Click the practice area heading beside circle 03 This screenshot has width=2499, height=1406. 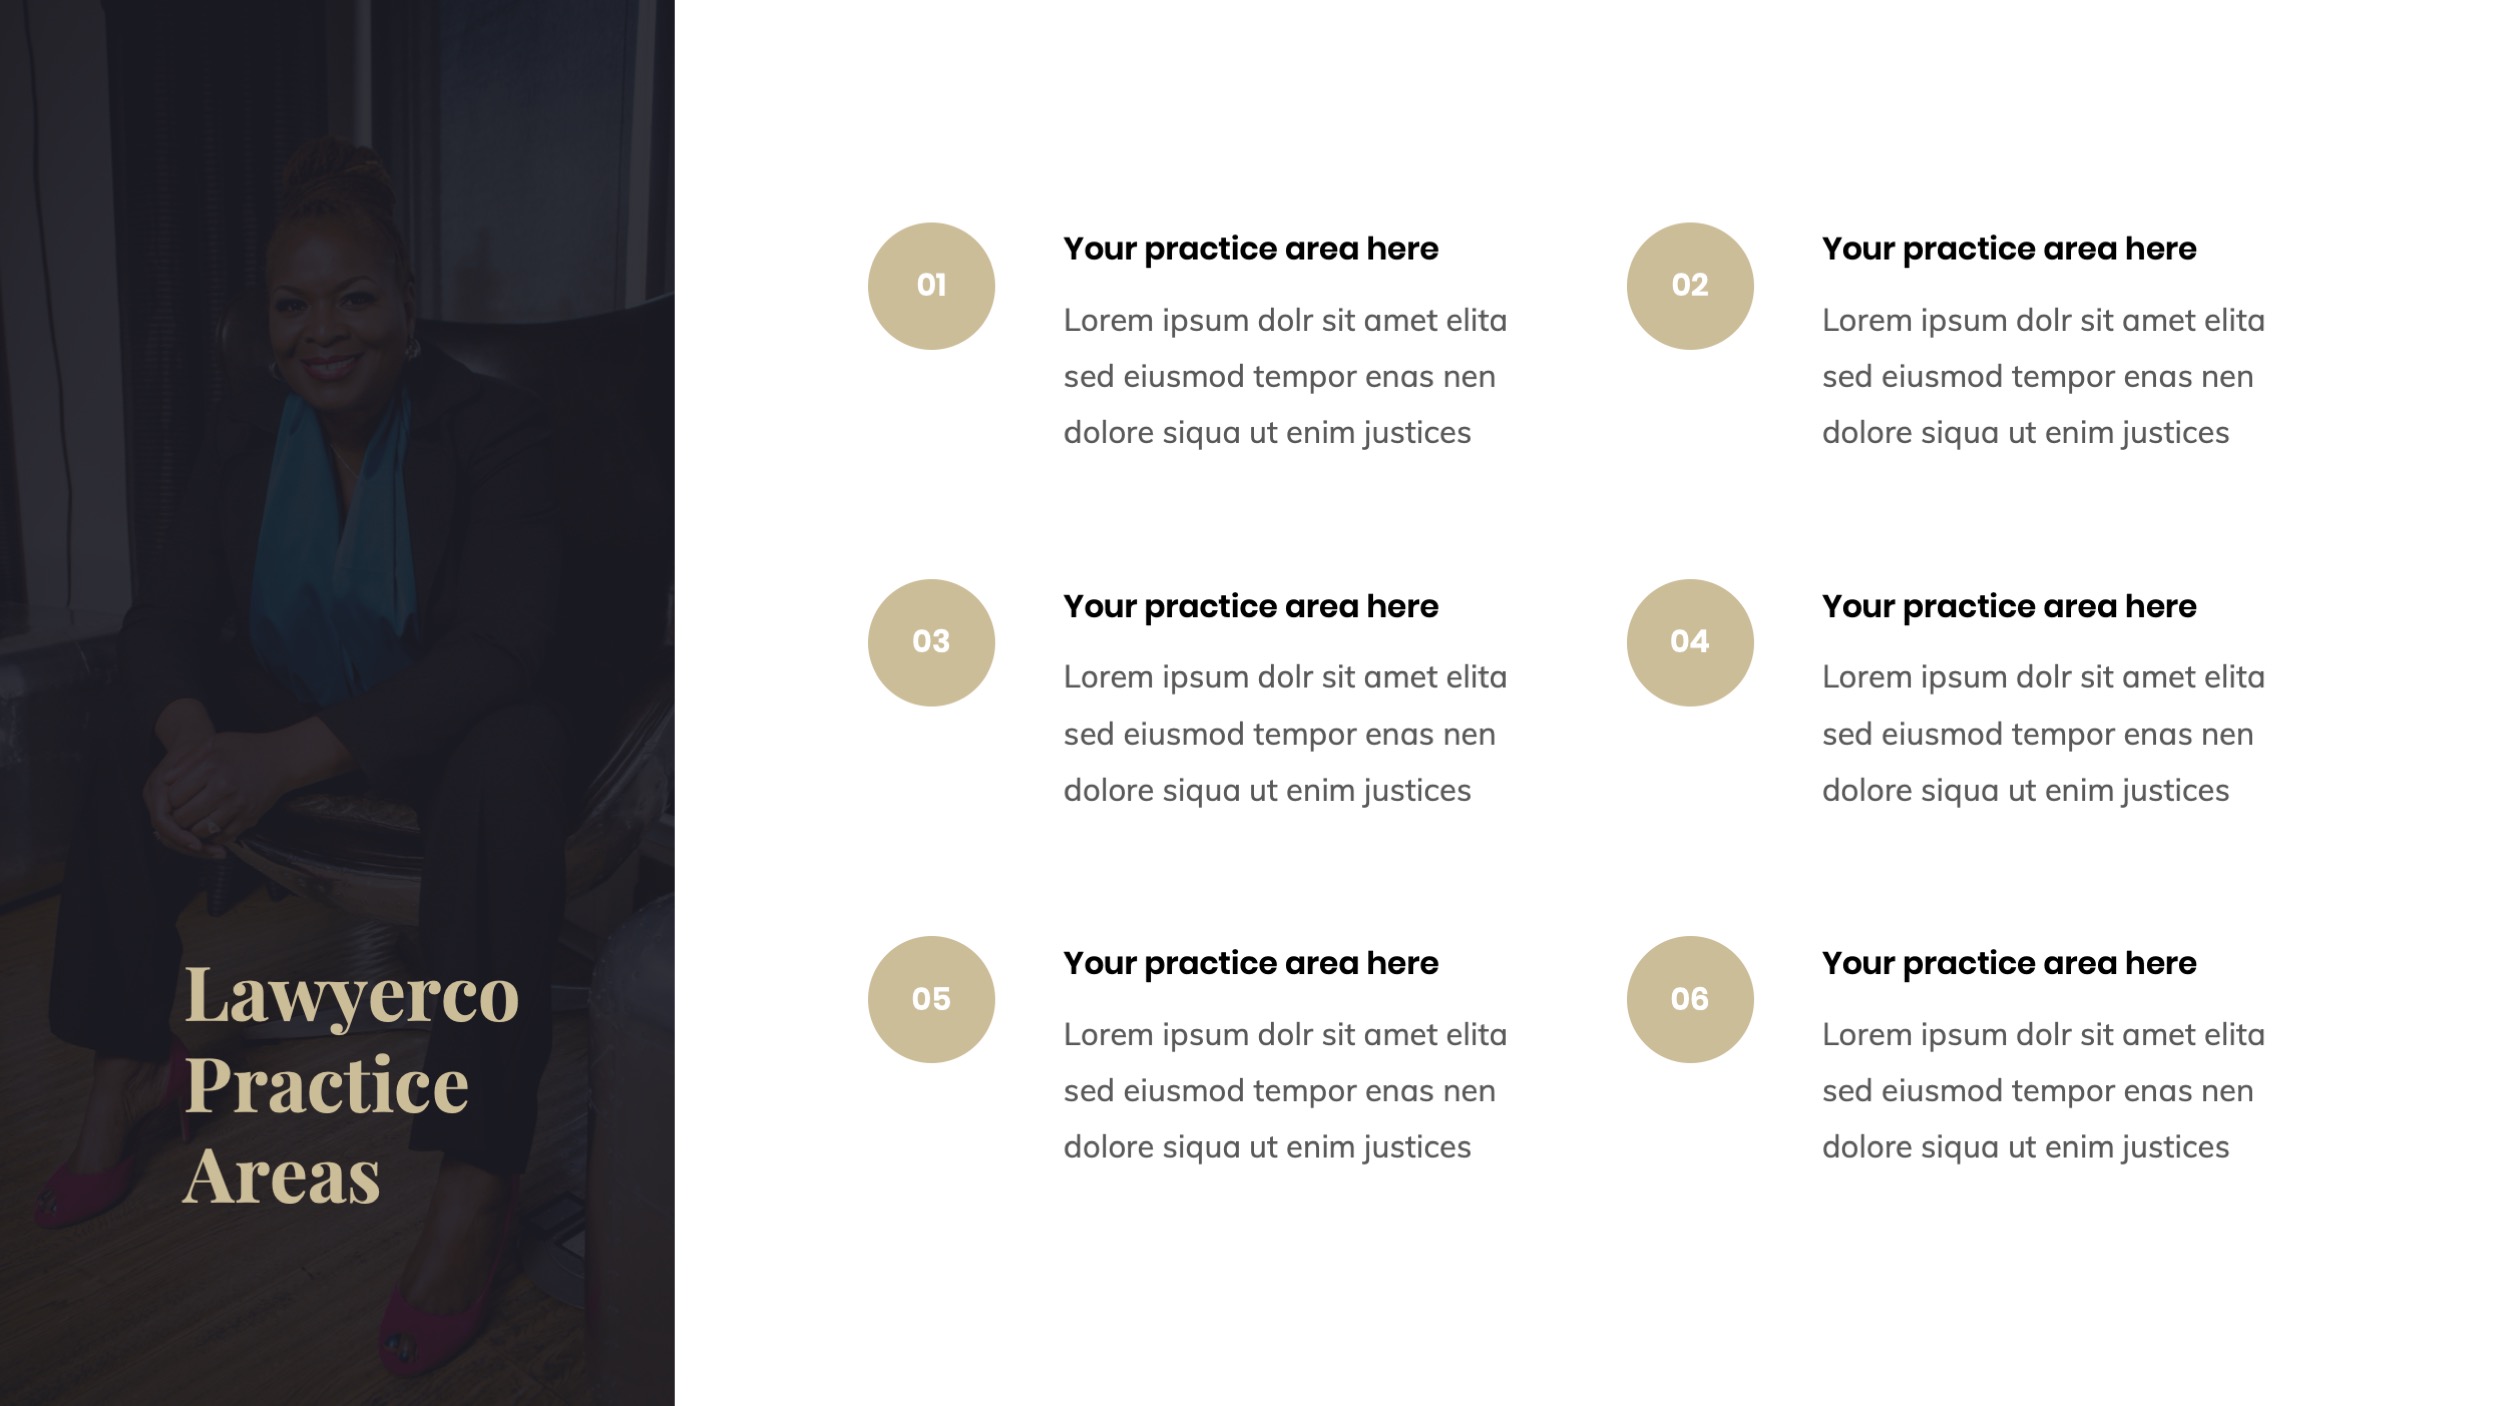pyautogui.click(x=1250, y=606)
